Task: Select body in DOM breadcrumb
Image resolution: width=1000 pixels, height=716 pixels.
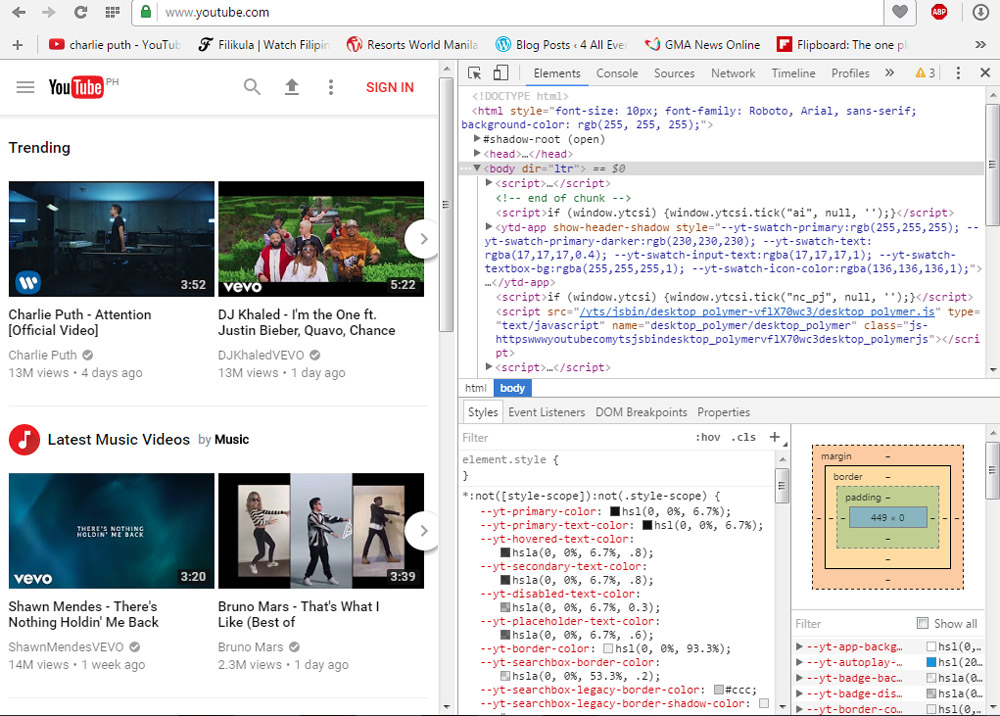Action: pyautogui.click(x=512, y=388)
